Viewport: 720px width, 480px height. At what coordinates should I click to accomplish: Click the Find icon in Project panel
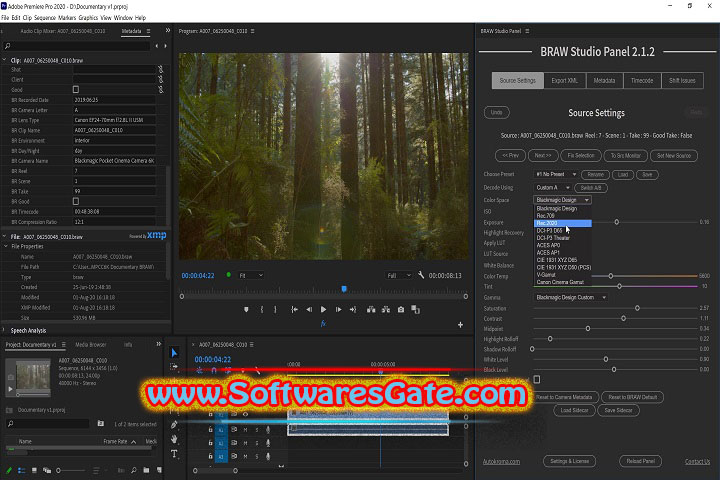click(133, 470)
